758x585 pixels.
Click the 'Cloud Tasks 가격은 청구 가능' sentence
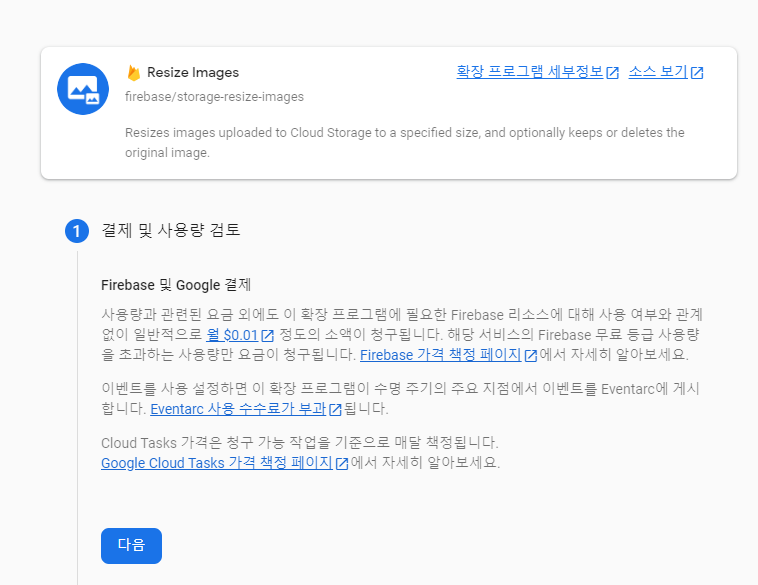coord(300,443)
